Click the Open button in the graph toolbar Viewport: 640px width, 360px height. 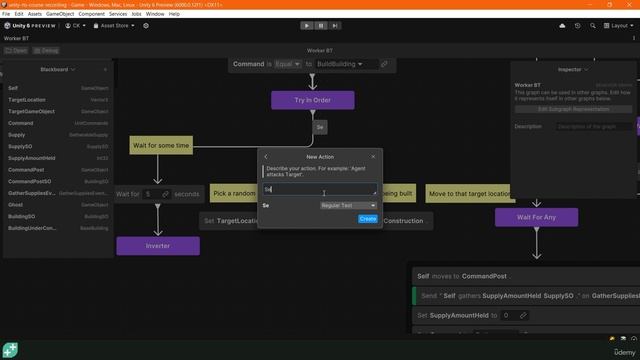(x=16, y=51)
